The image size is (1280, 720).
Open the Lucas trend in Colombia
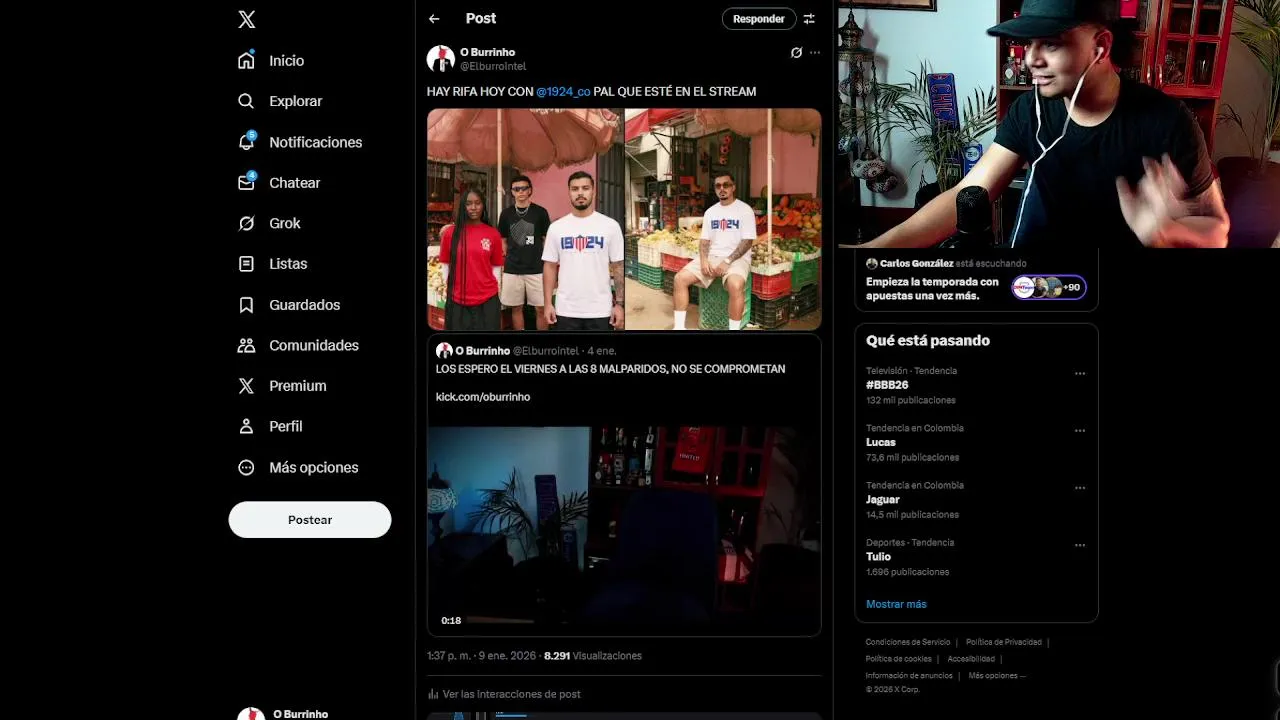[x=880, y=442]
